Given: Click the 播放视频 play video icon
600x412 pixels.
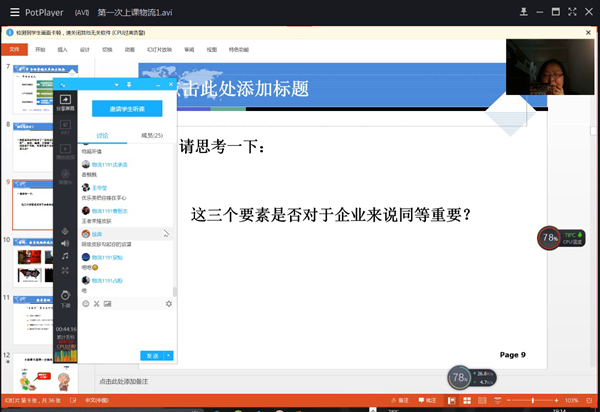Looking at the screenshot, I should [65, 151].
